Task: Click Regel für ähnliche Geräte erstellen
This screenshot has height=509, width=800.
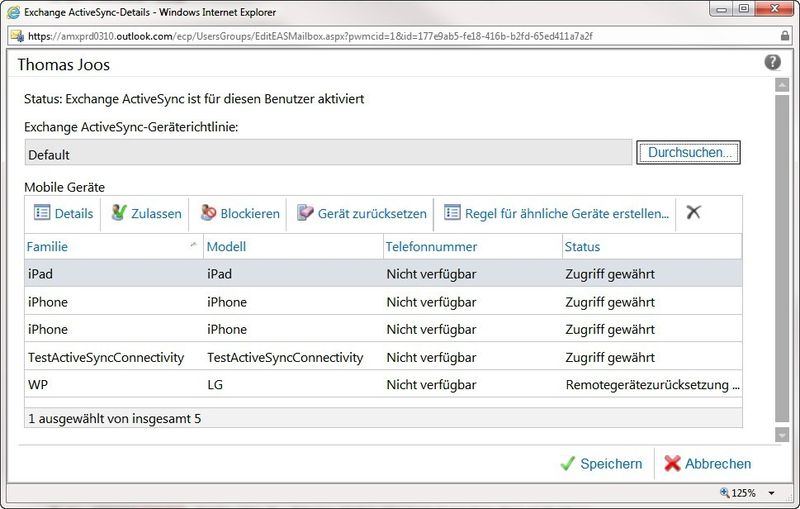Action: click(556, 213)
